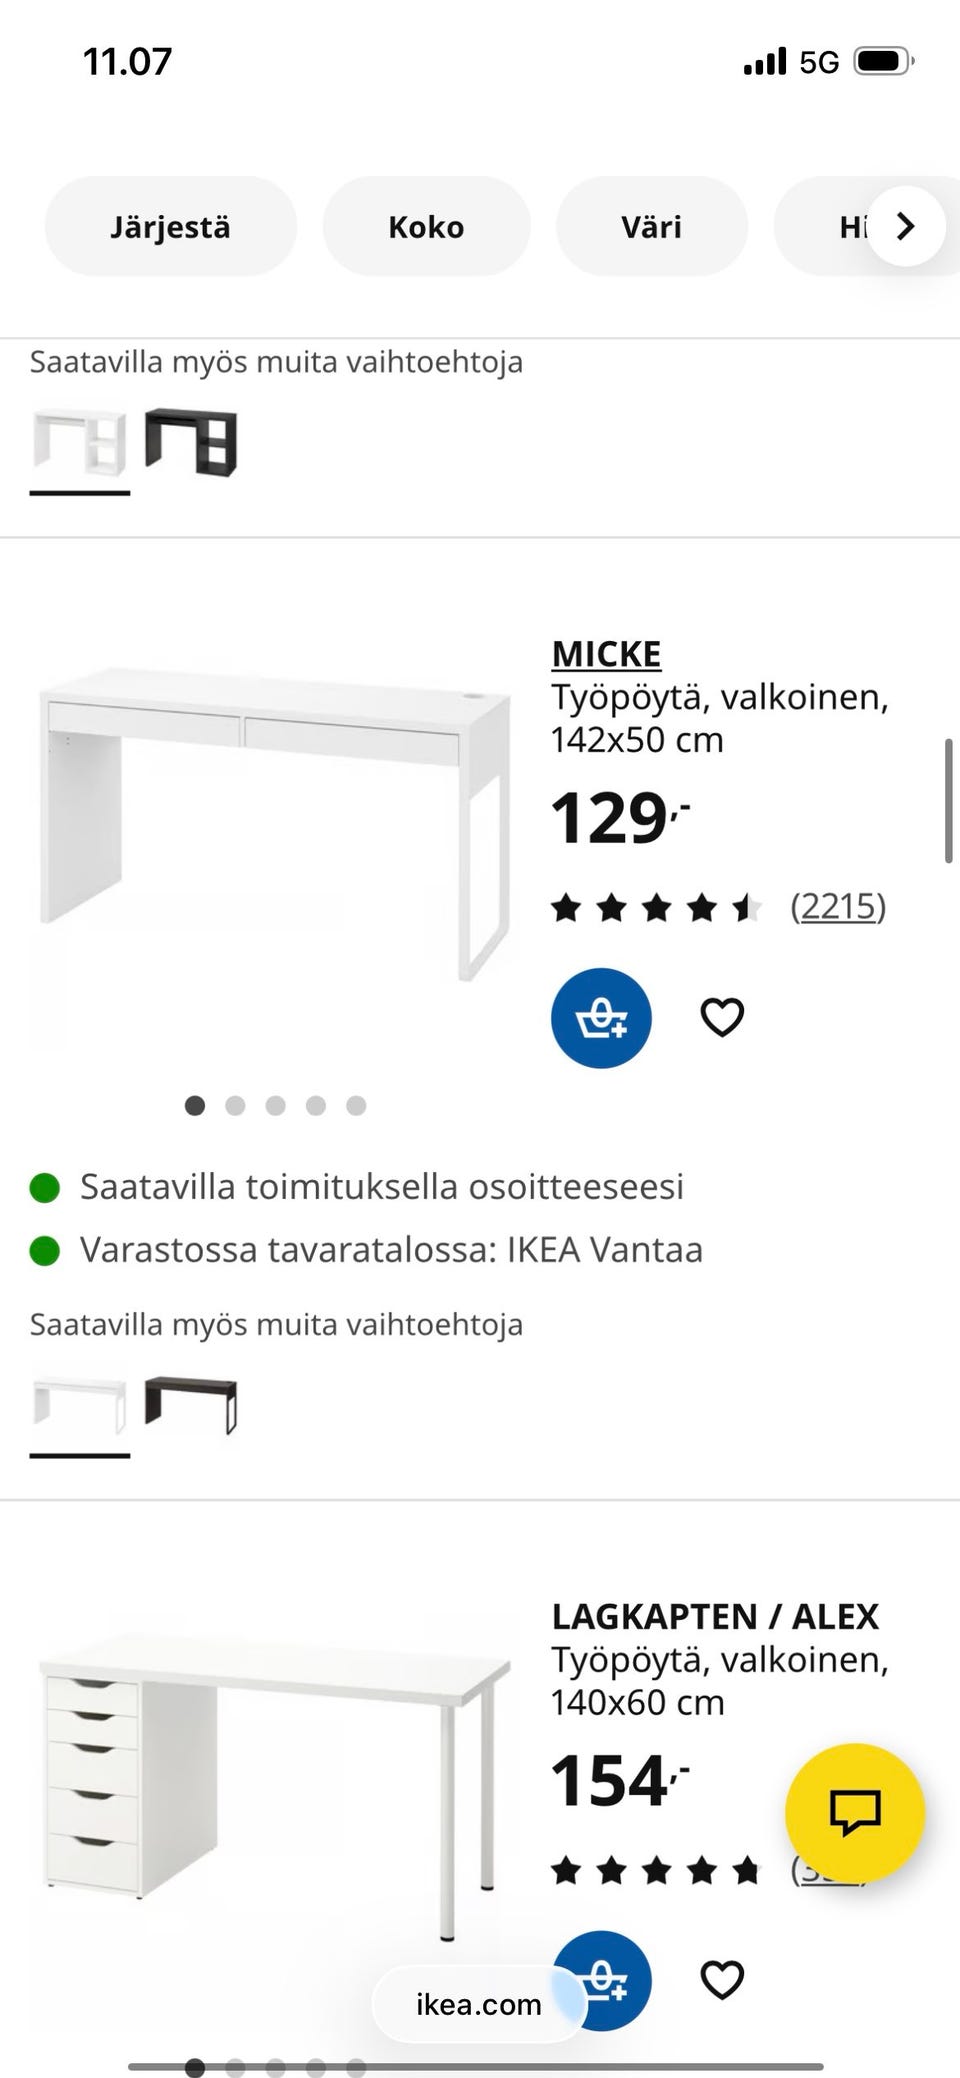Open the Väri color filter
The height and width of the screenshot is (2078, 960).
[x=651, y=227]
